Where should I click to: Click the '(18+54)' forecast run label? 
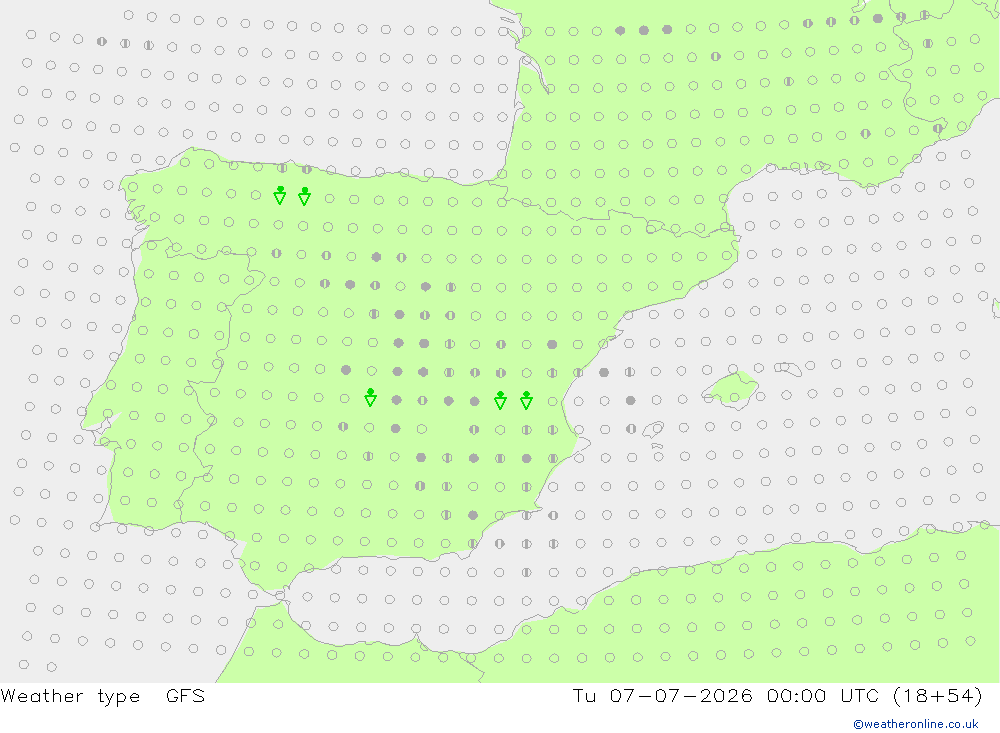[938, 695]
